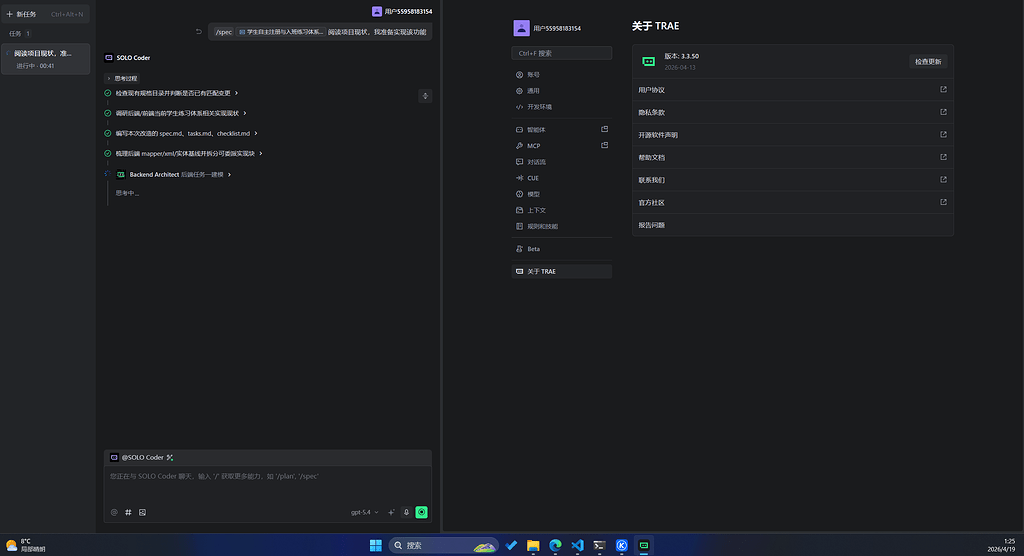Click the 报告问题 row

[793, 225]
